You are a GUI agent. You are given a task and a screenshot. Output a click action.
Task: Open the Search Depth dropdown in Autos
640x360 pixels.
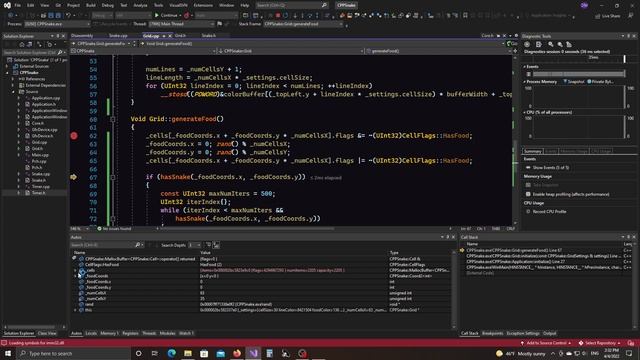[194, 245]
